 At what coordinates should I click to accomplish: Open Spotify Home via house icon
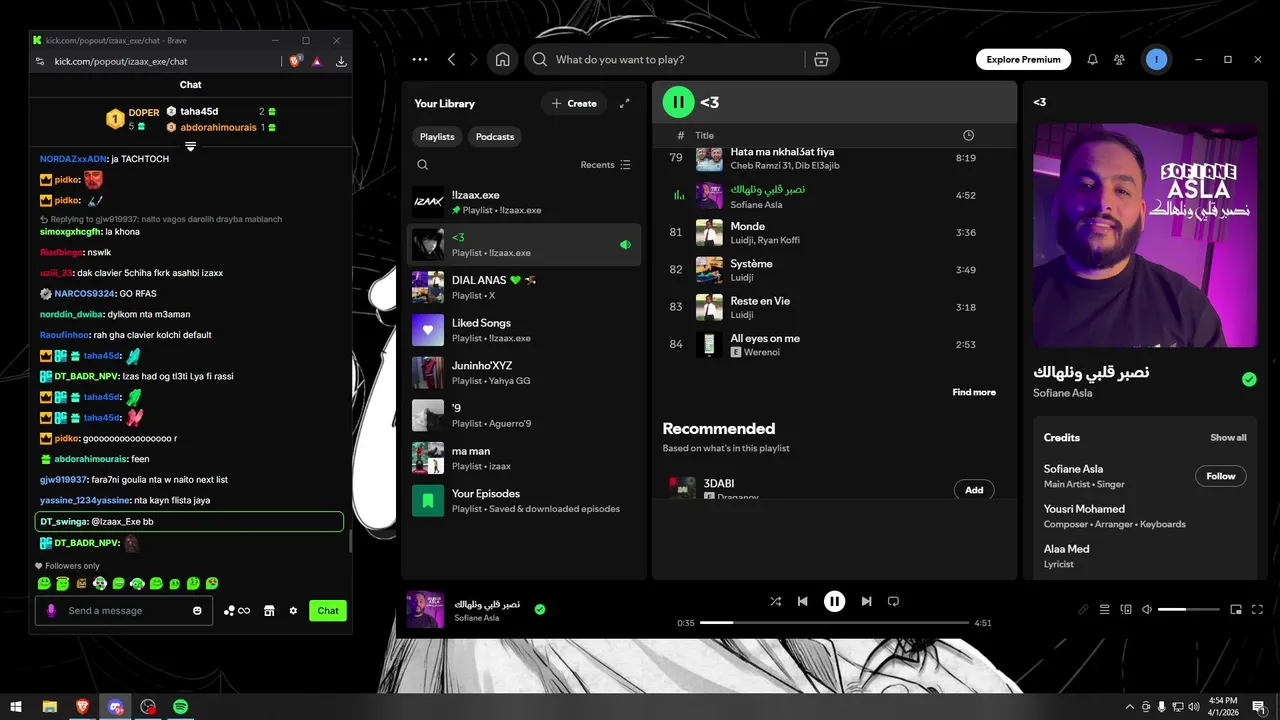[x=502, y=59]
